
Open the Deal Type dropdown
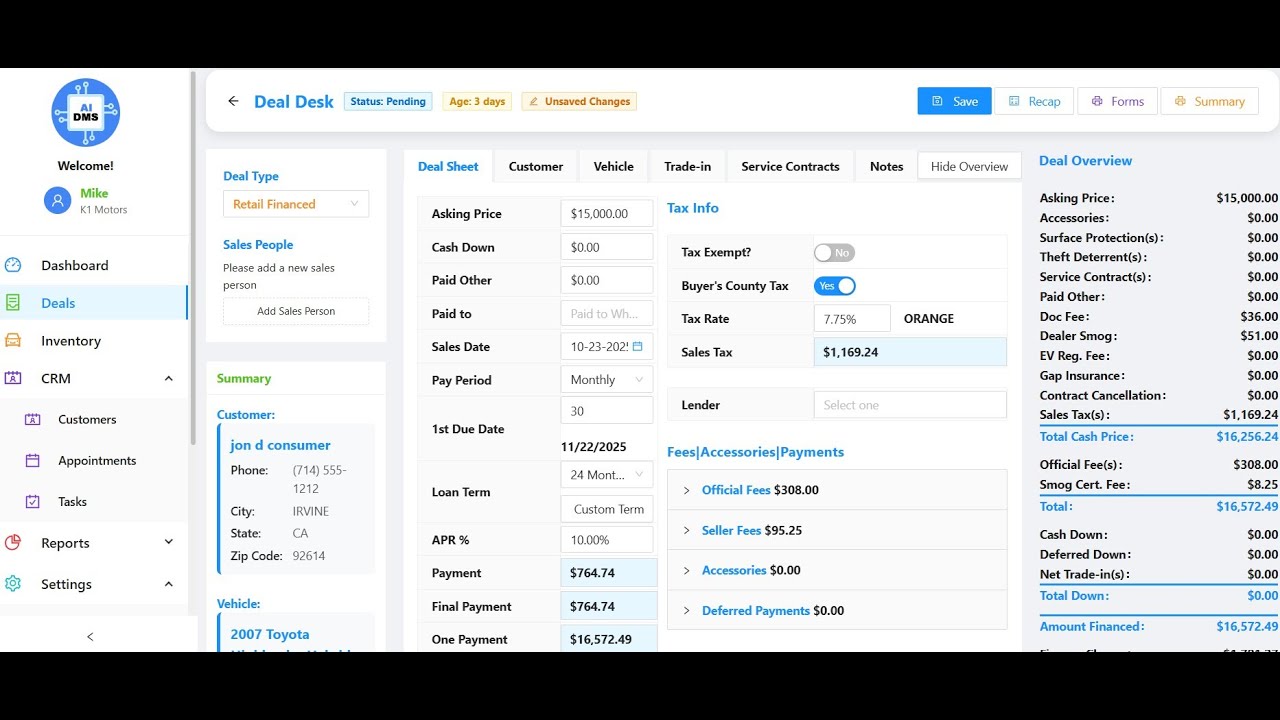pos(296,204)
